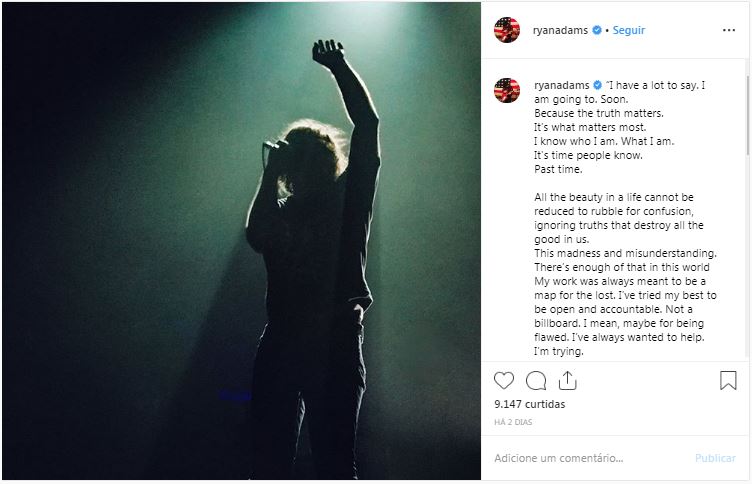Click the profile avatar in the post header
The height and width of the screenshot is (484, 752).
point(507,30)
